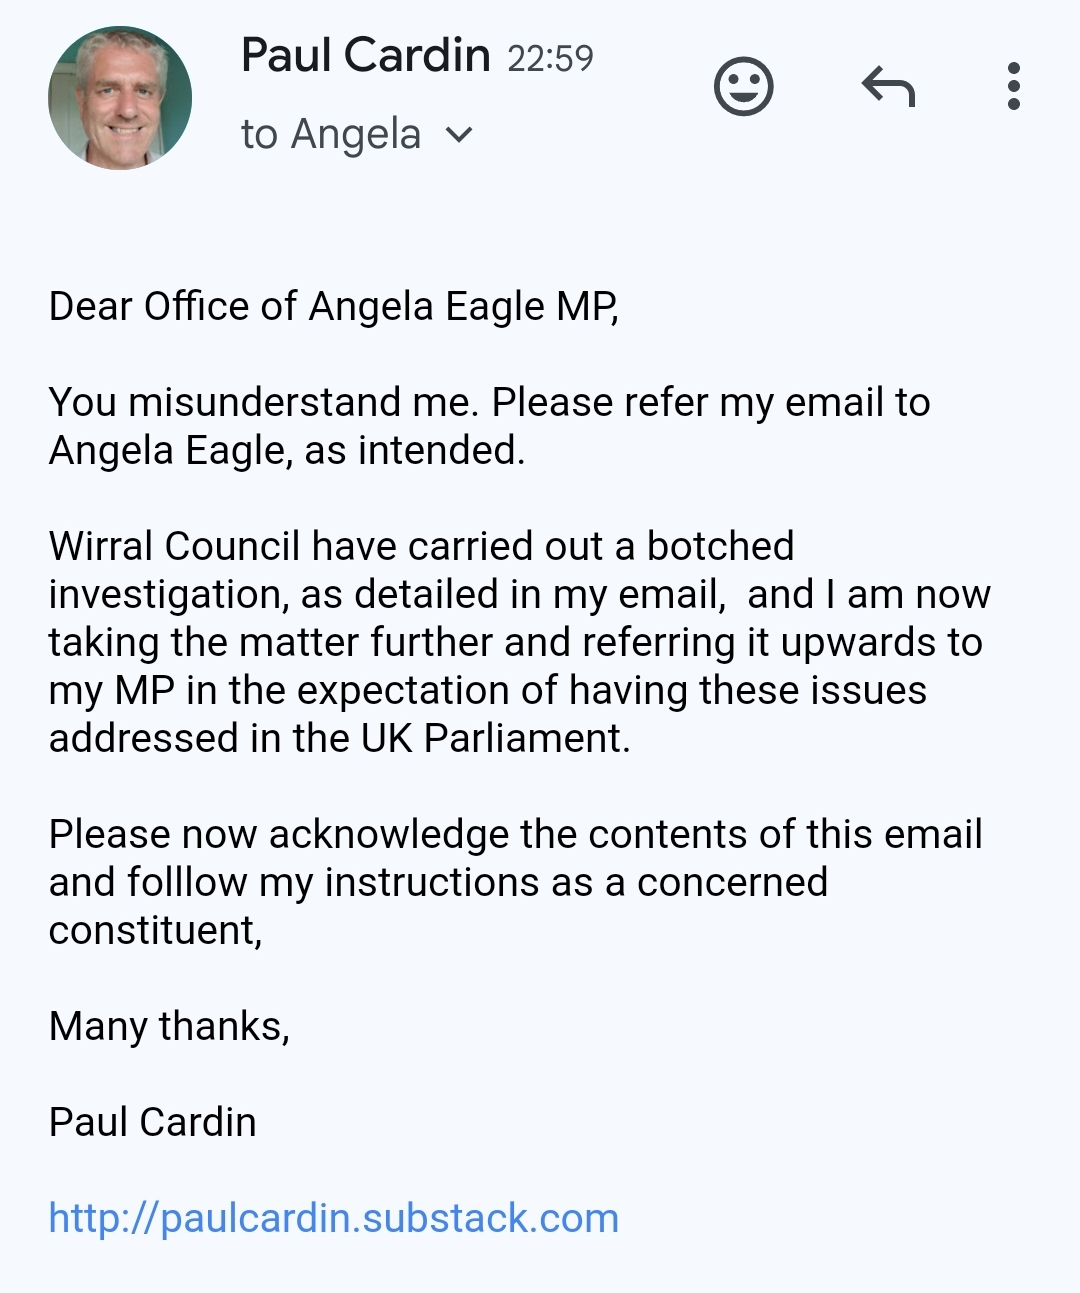Image resolution: width=1080 pixels, height=1293 pixels.
Task: Expand recipient details chevron beside Angela
Action: coord(459,135)
